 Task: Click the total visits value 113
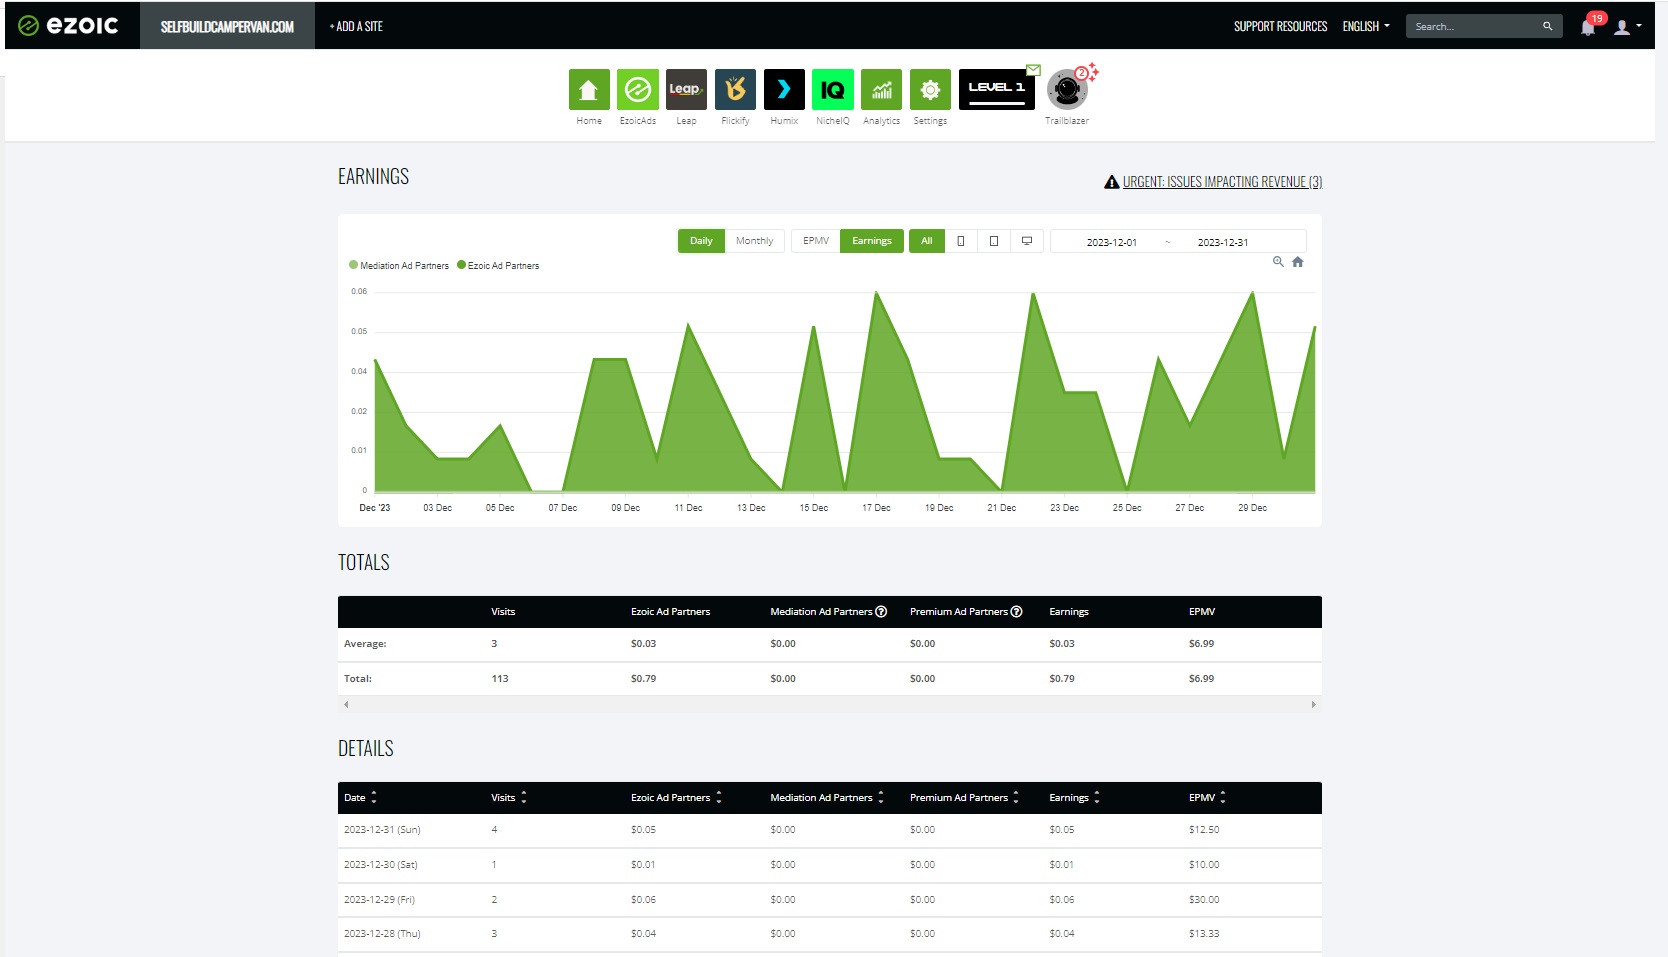point(500,679)
